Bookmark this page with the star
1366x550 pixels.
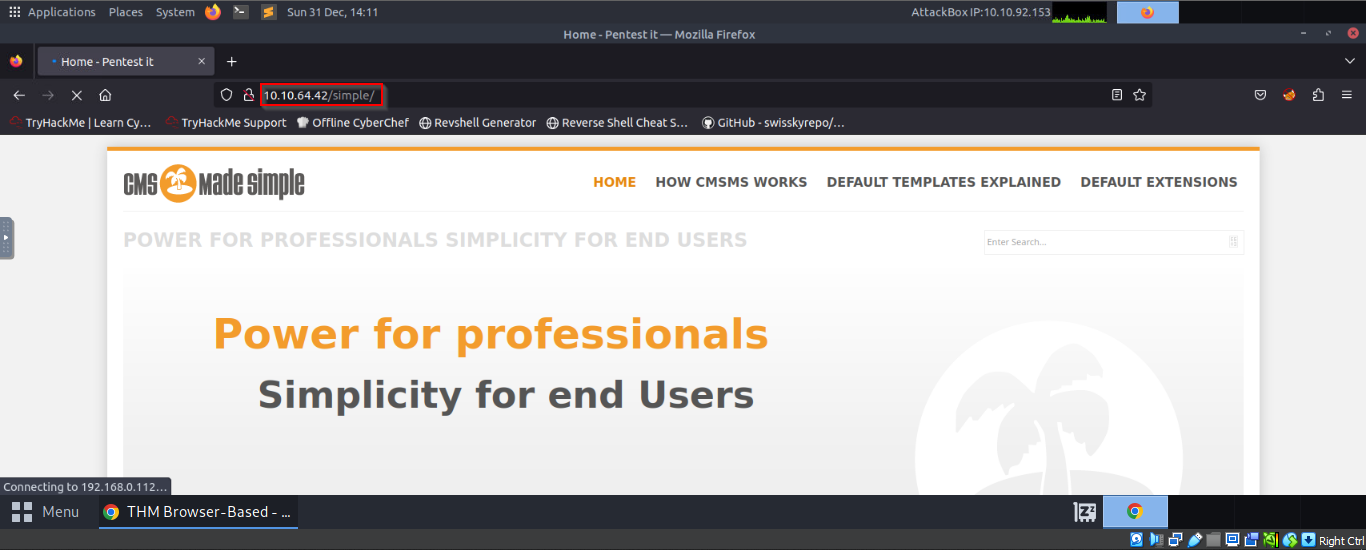[1139, 95]
